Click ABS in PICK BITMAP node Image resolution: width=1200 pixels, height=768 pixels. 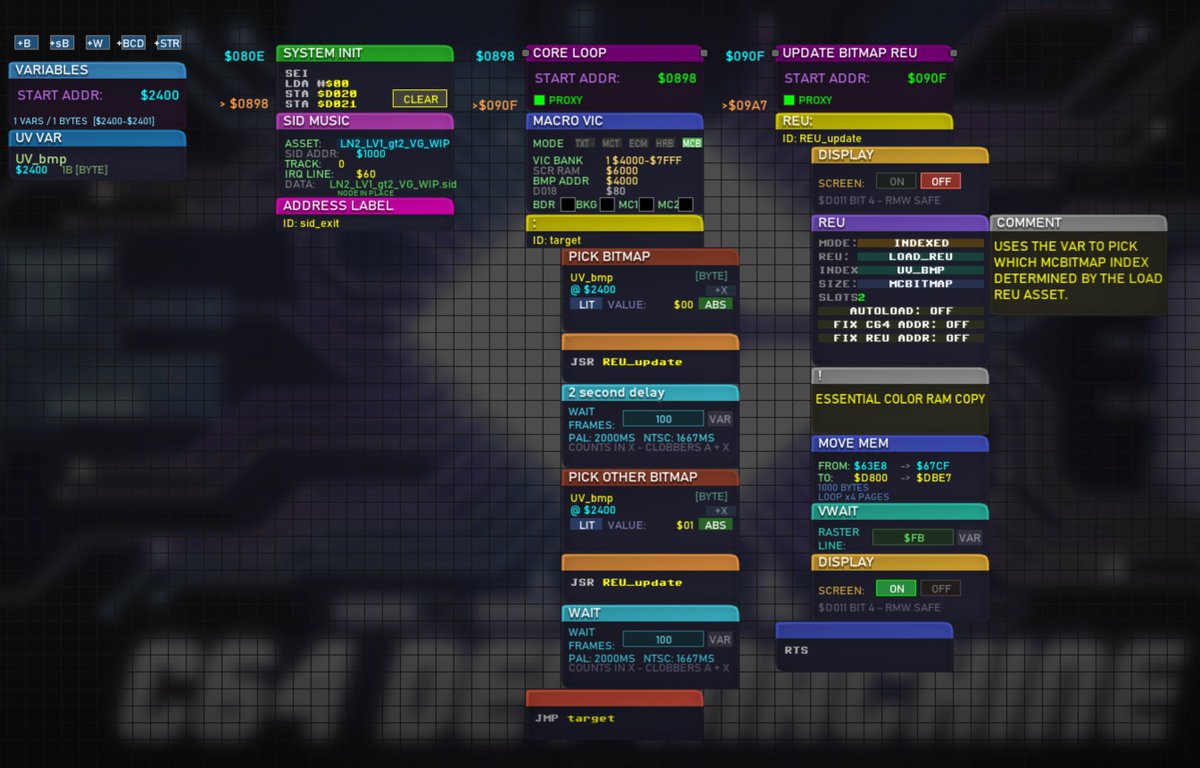point(716,304)
